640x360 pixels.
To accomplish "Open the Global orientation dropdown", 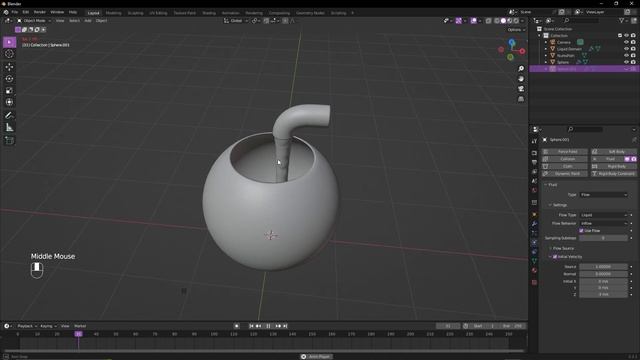I will [x=236, y=20].
